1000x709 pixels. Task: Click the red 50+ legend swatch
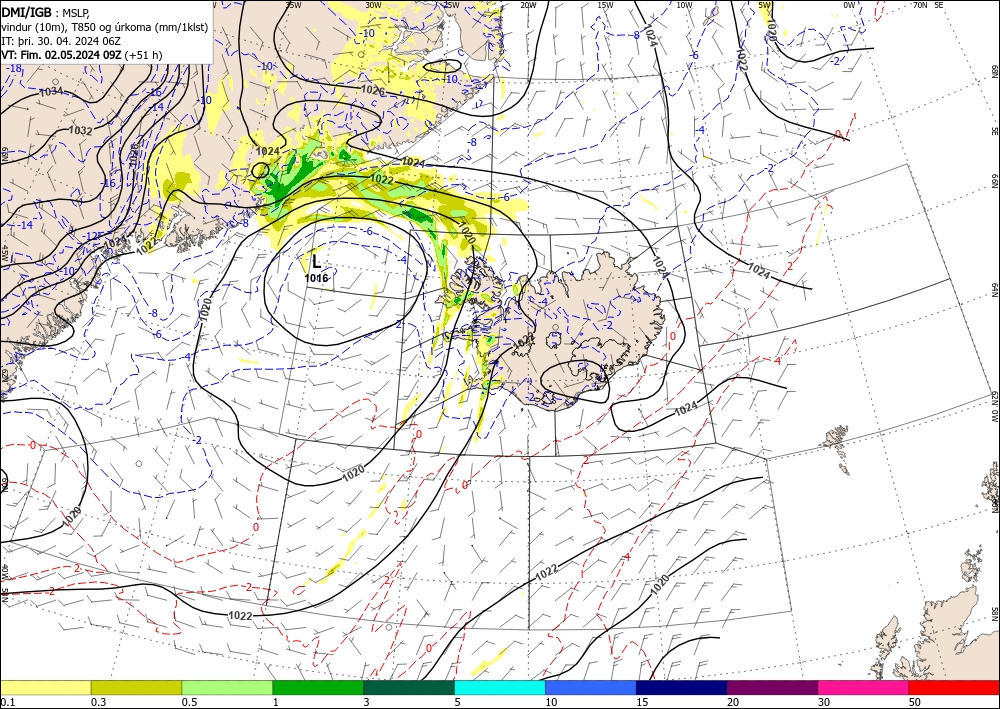(954, 687)
